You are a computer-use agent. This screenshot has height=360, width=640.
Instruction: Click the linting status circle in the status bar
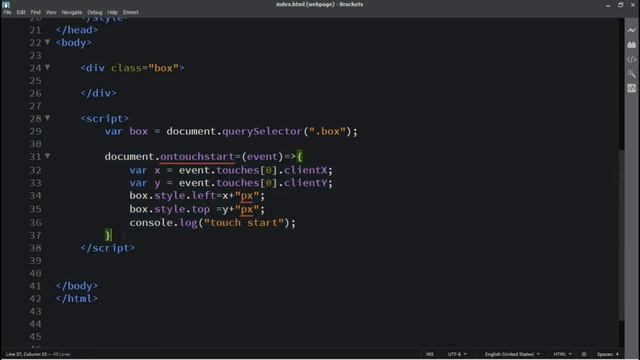tap(584, 354)
